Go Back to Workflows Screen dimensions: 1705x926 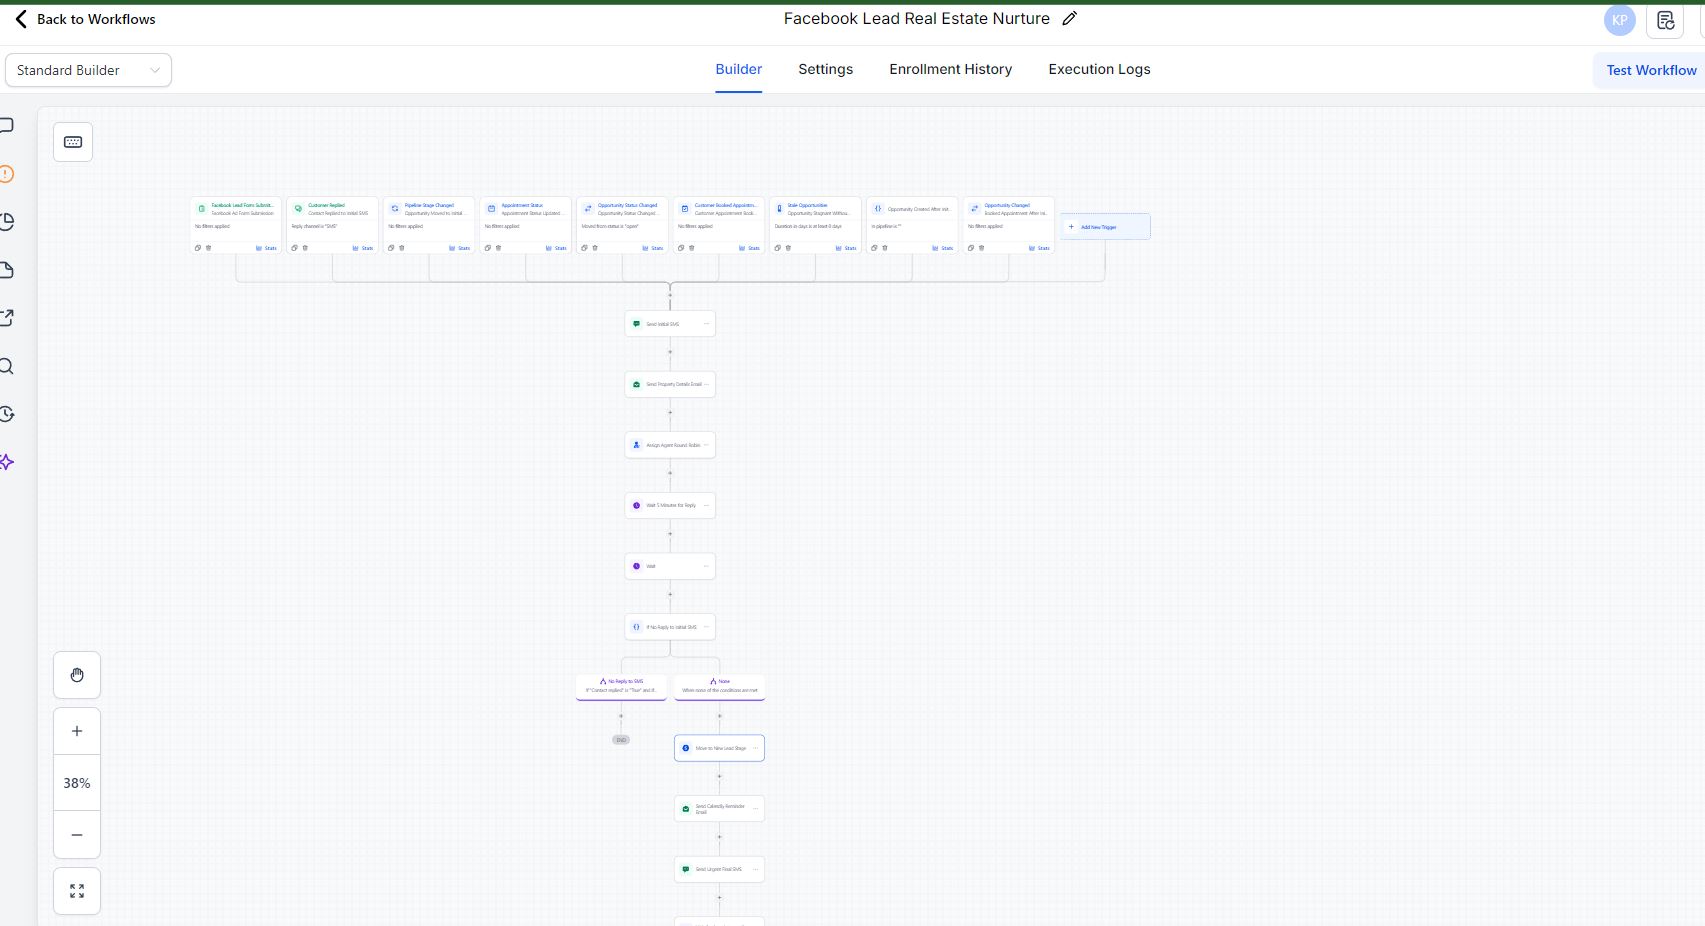click(85, 19)
